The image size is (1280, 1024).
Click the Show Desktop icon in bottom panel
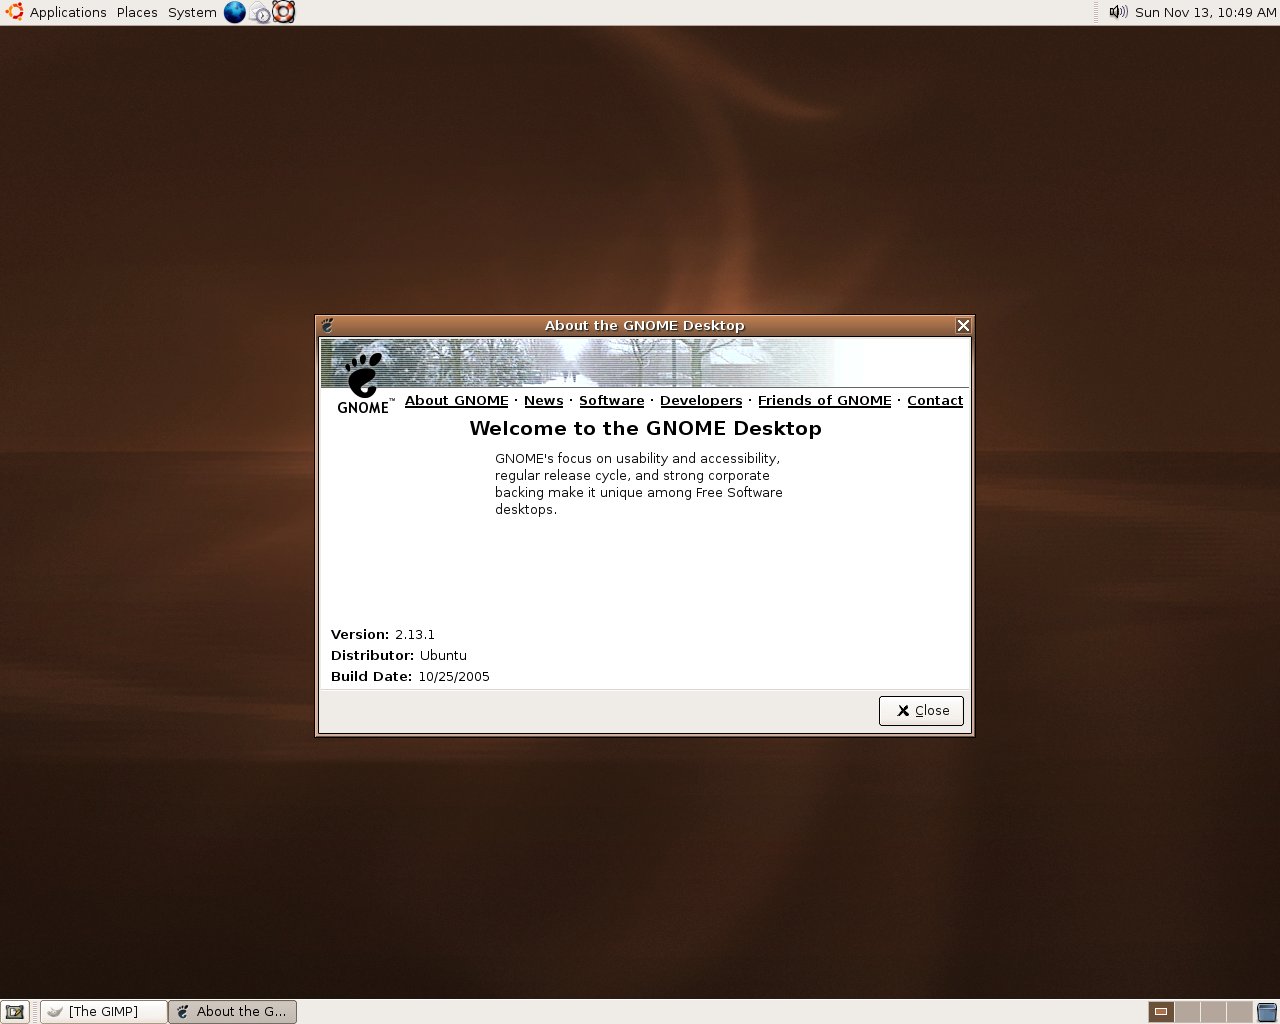[15, 1012]
